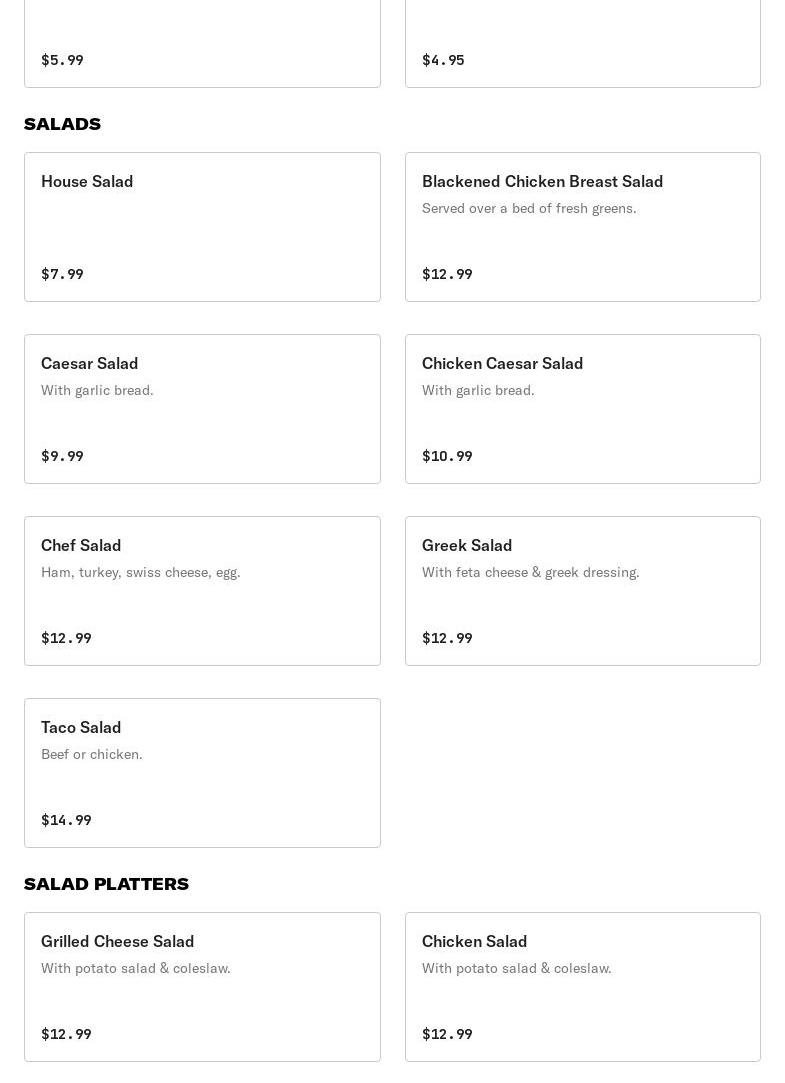The image size is (785, 1083).
Task: Choose the Chef Salad card
Action: [x=202, y=591]
